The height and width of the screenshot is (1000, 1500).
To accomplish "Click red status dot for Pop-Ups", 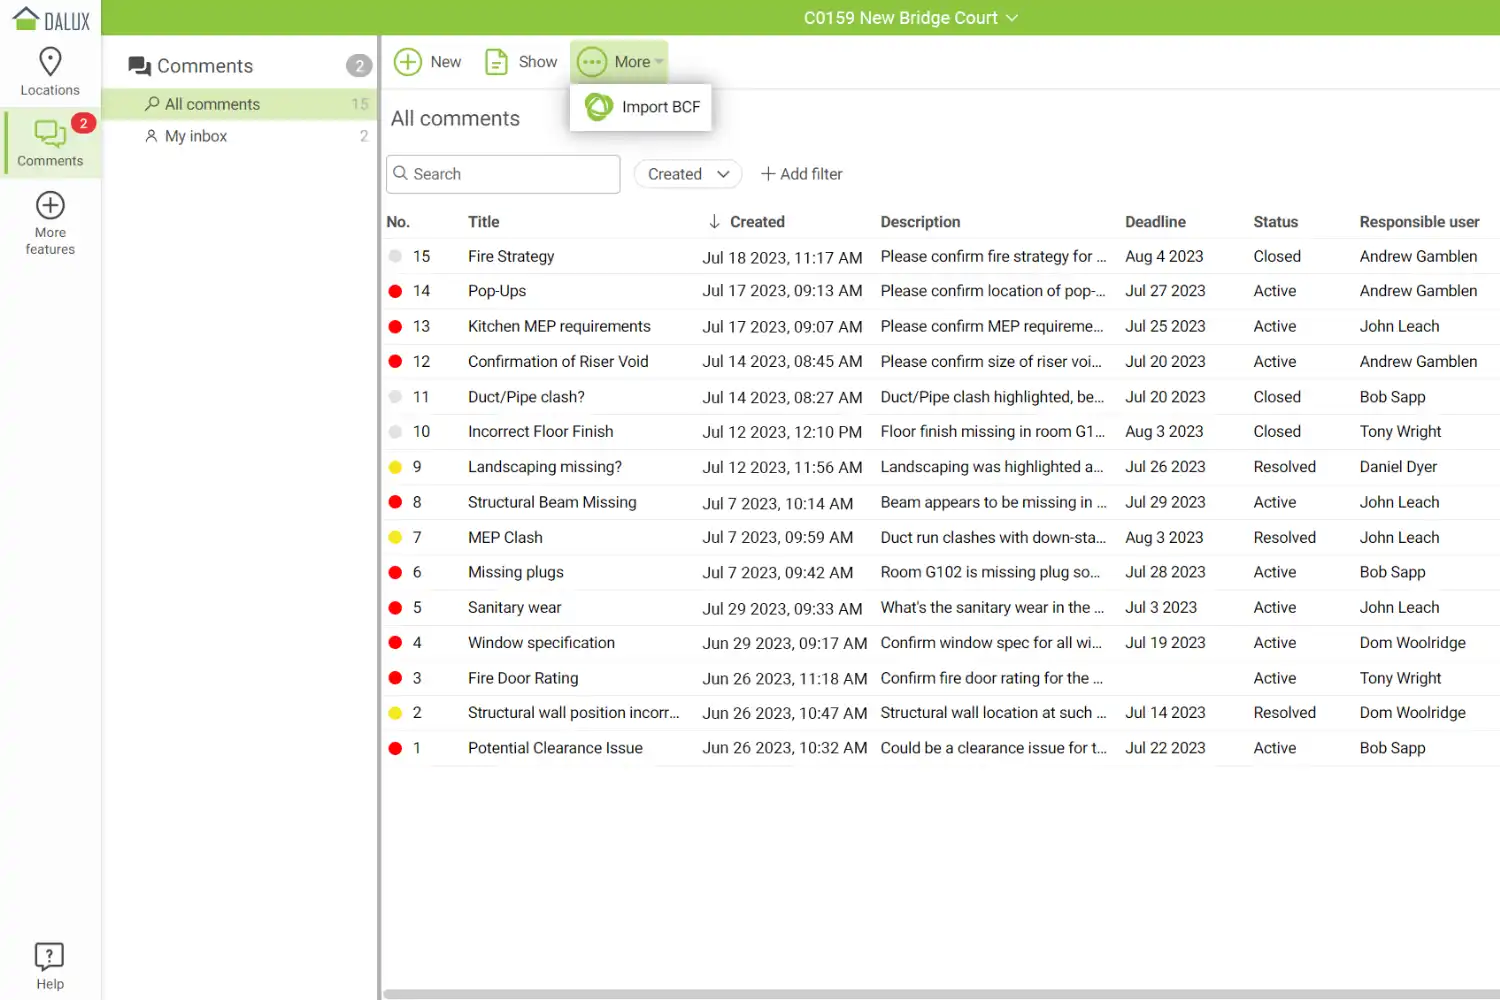I will click(395, 291).
